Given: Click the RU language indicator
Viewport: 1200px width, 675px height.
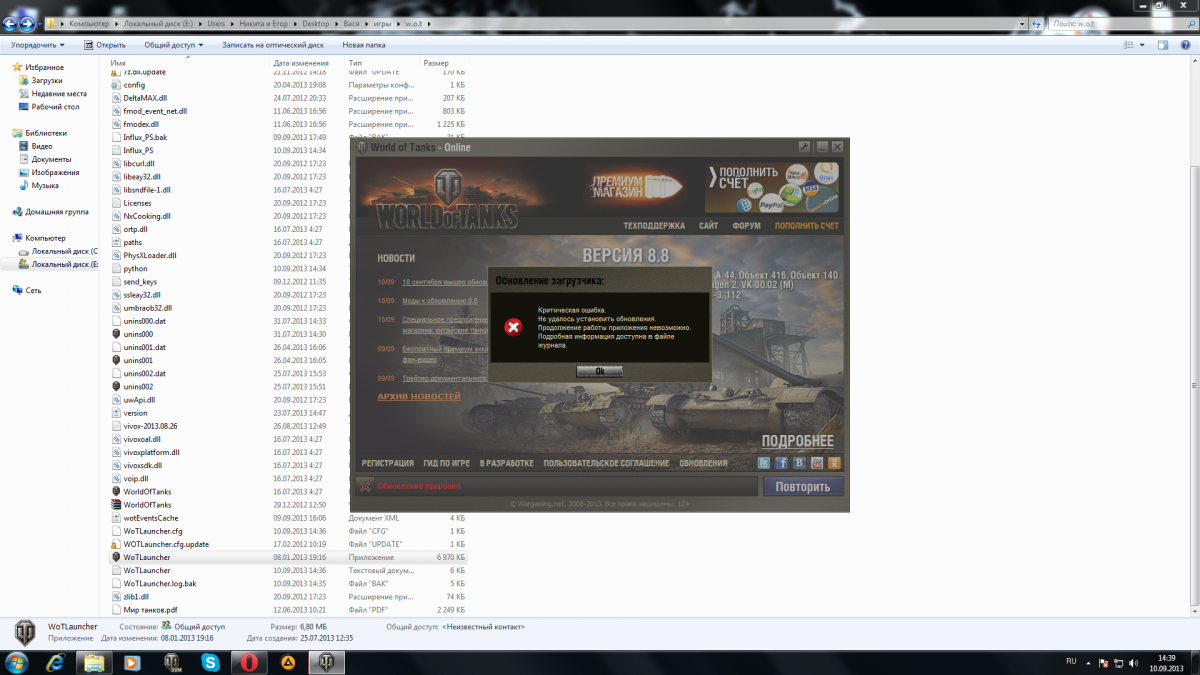Looking at the screenshot, I should point(1071,662).
